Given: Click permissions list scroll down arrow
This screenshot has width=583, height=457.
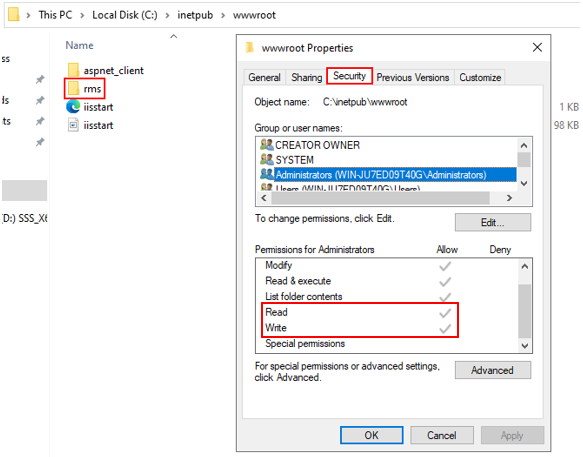Looking at the screenshot, I should coord(525,345).
